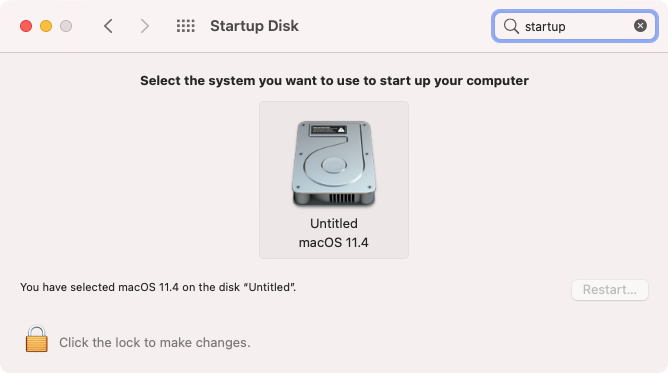Show all preferences via the grid icon

pos(186,26)
